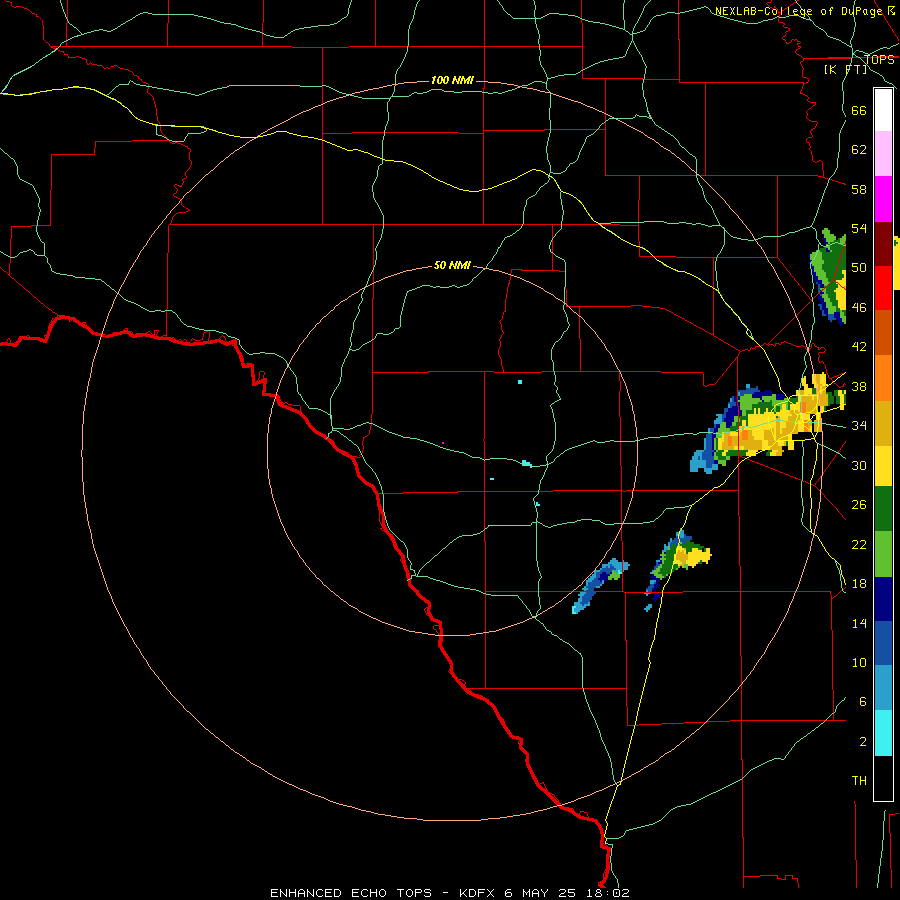The width and height of the screenshot is (900, 900).
Task: Click the 'TOPS' legend title
Action: point(879,60)
